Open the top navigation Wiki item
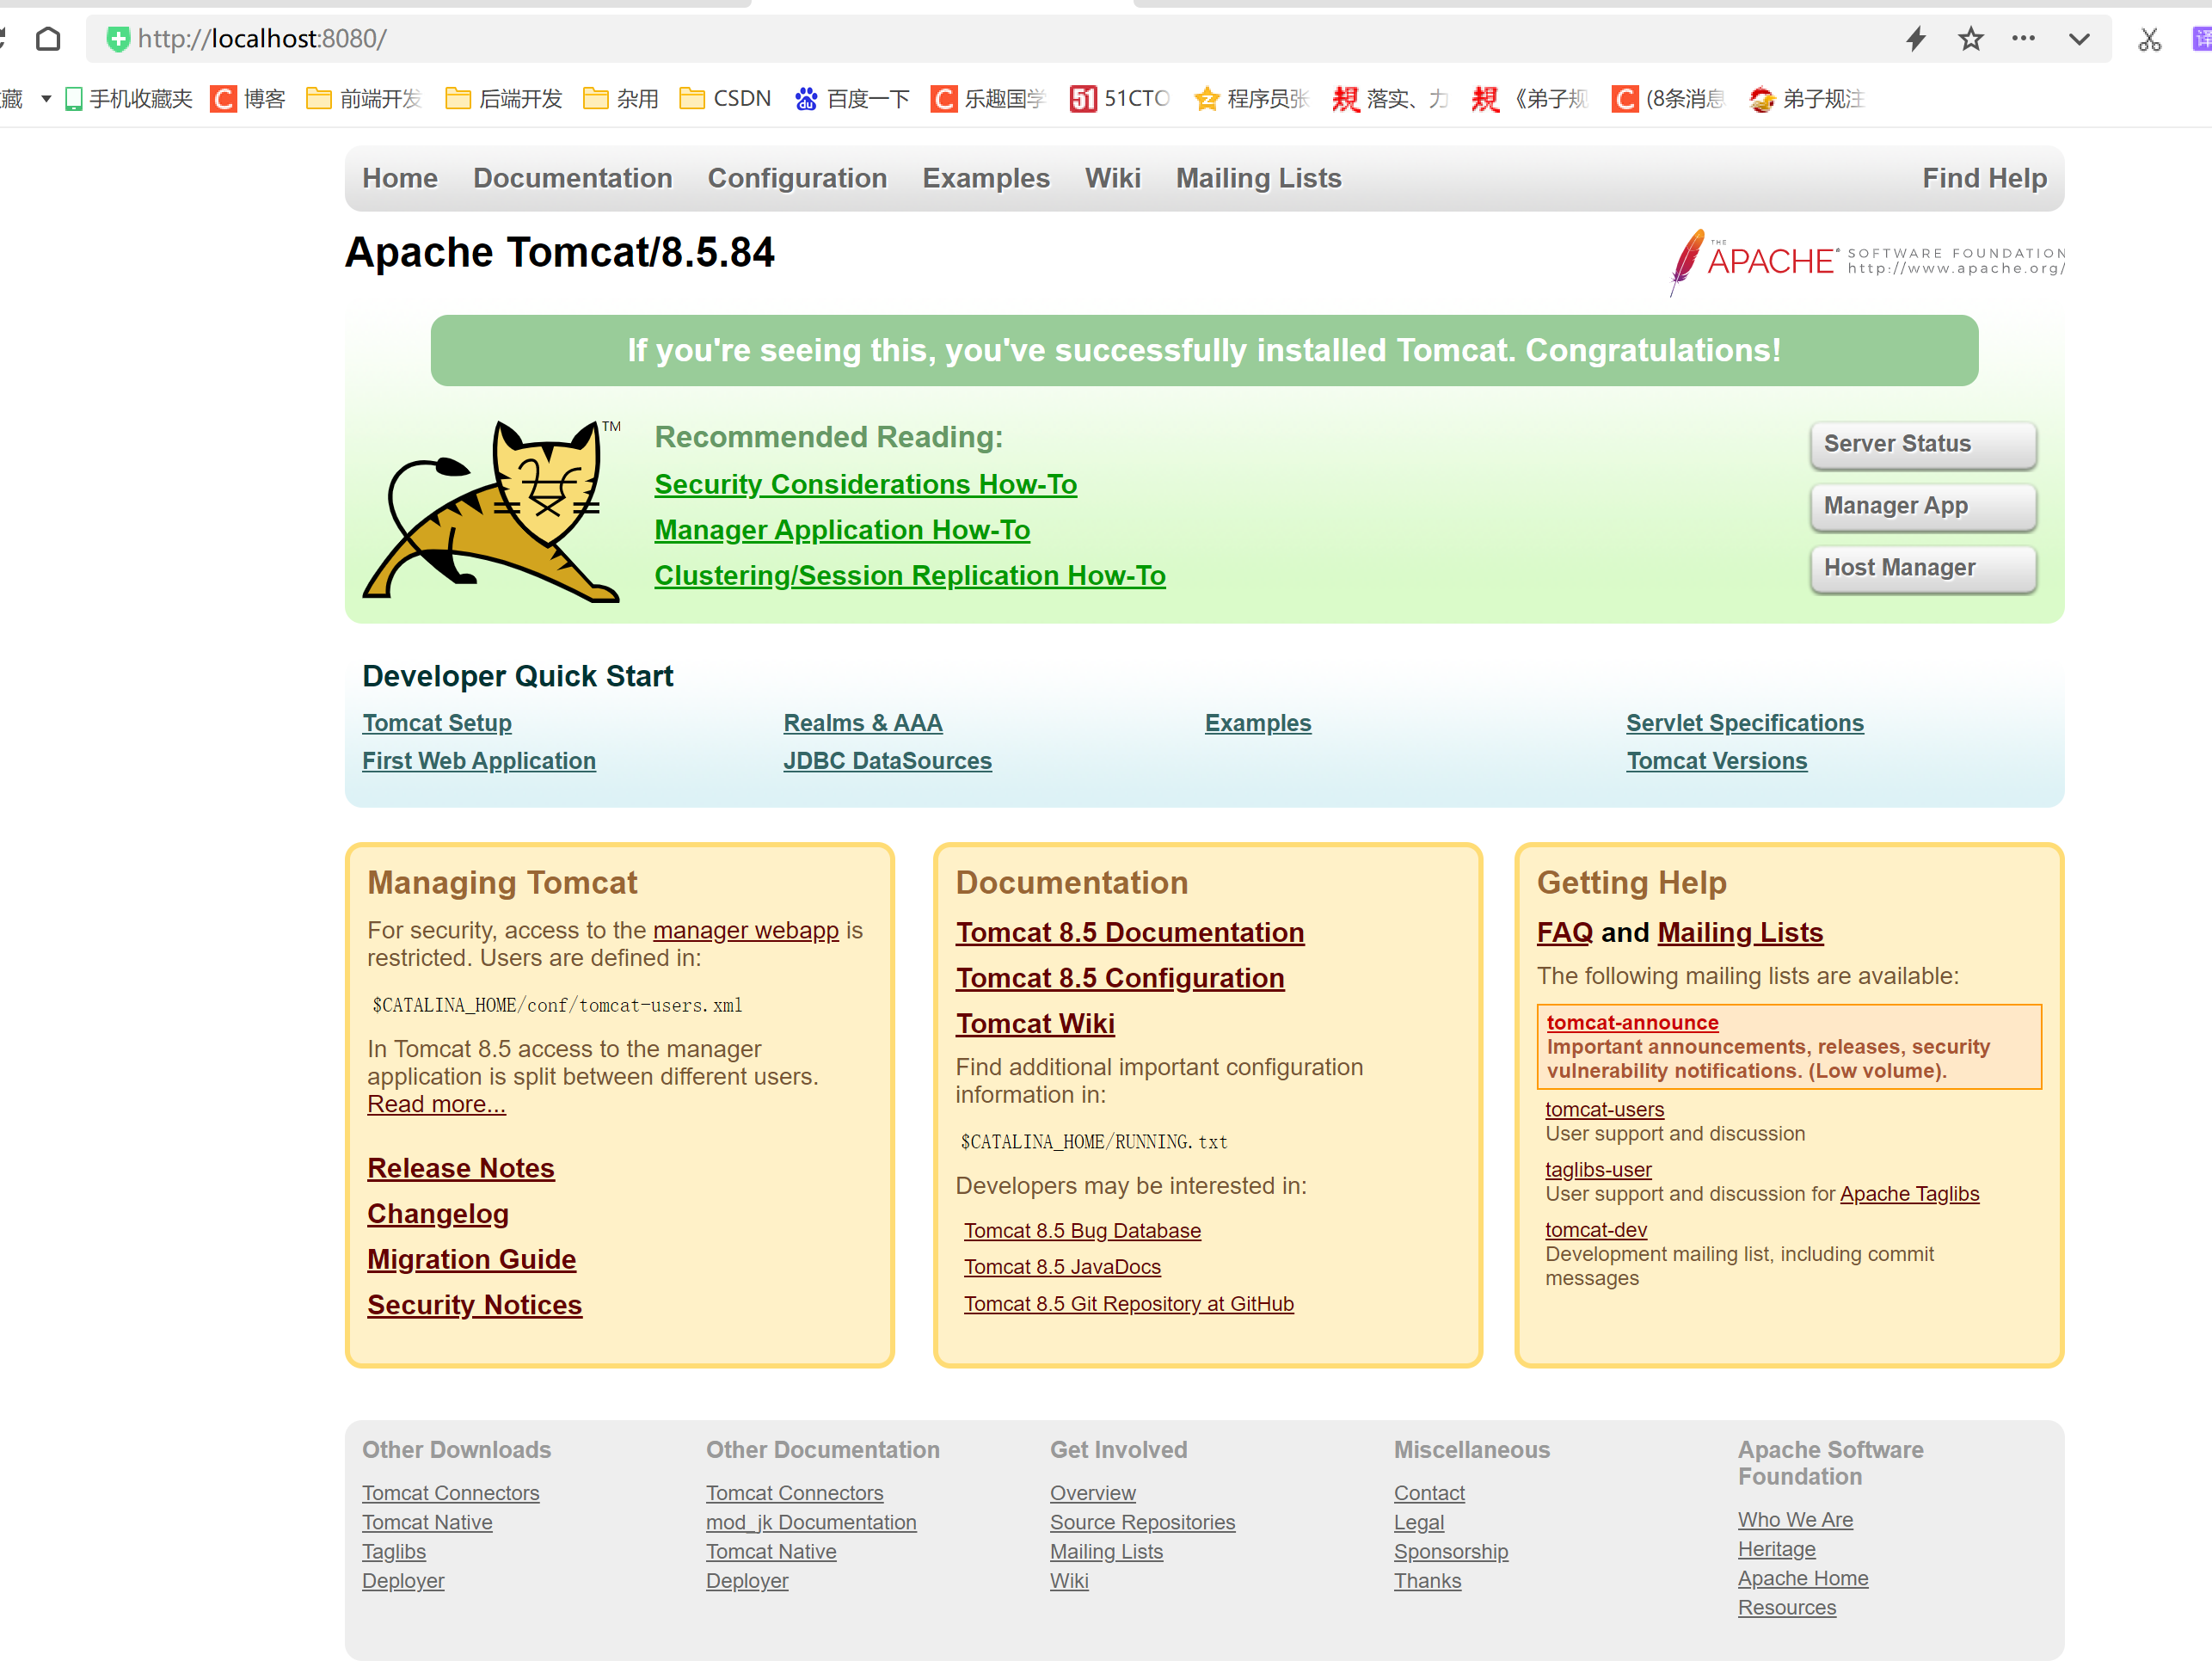Screen dimensions: 2212x1667 [x=1112, y=178]
